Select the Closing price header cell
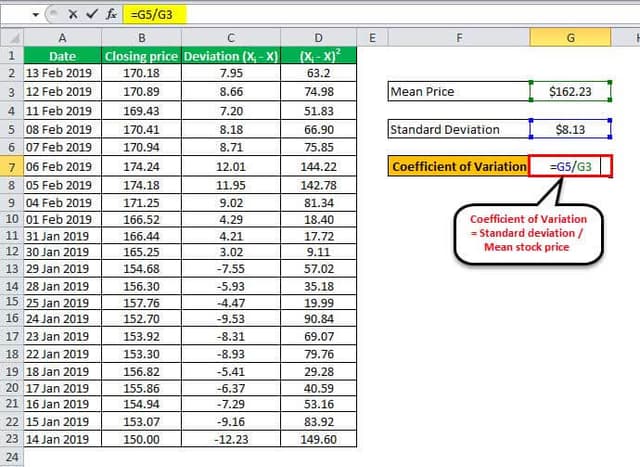The image size is (640, 467). pos(141,56)
